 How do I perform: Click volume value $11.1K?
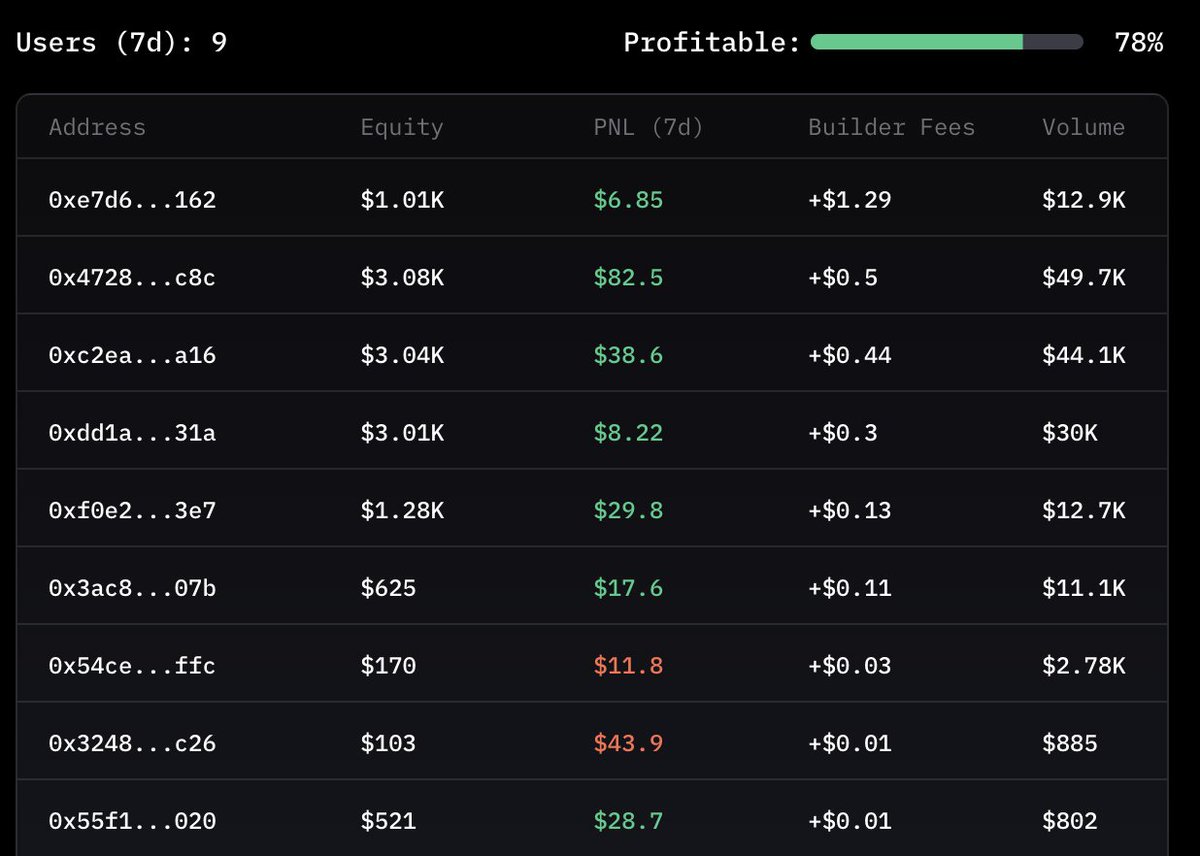click(1083, 588)
